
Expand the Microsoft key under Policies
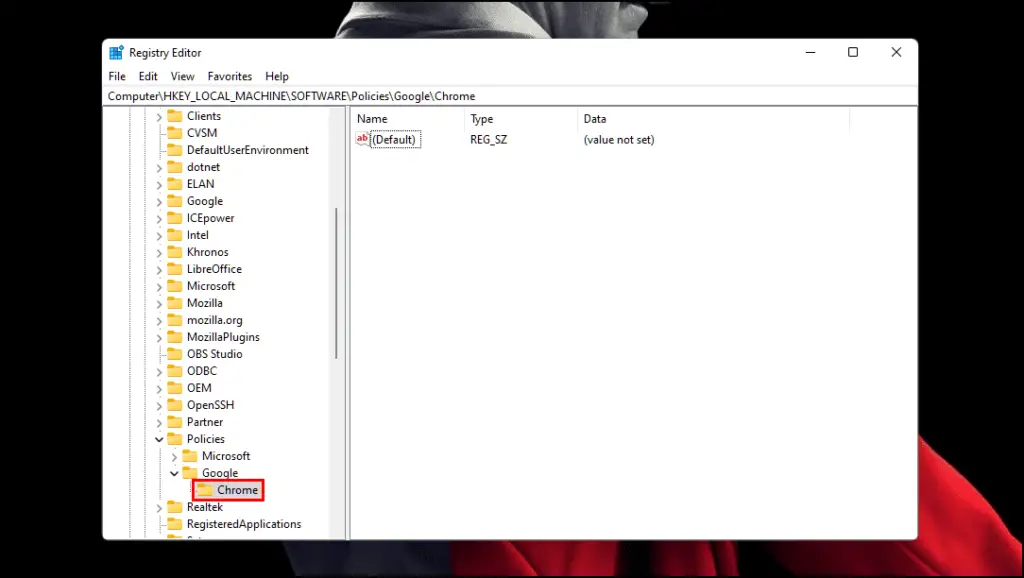[174, 457]
